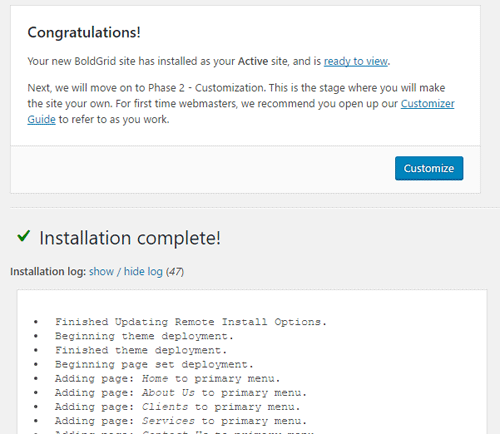Click the 'Guide' link on second line
Screen dimensions: 500x434
[41, 119]
